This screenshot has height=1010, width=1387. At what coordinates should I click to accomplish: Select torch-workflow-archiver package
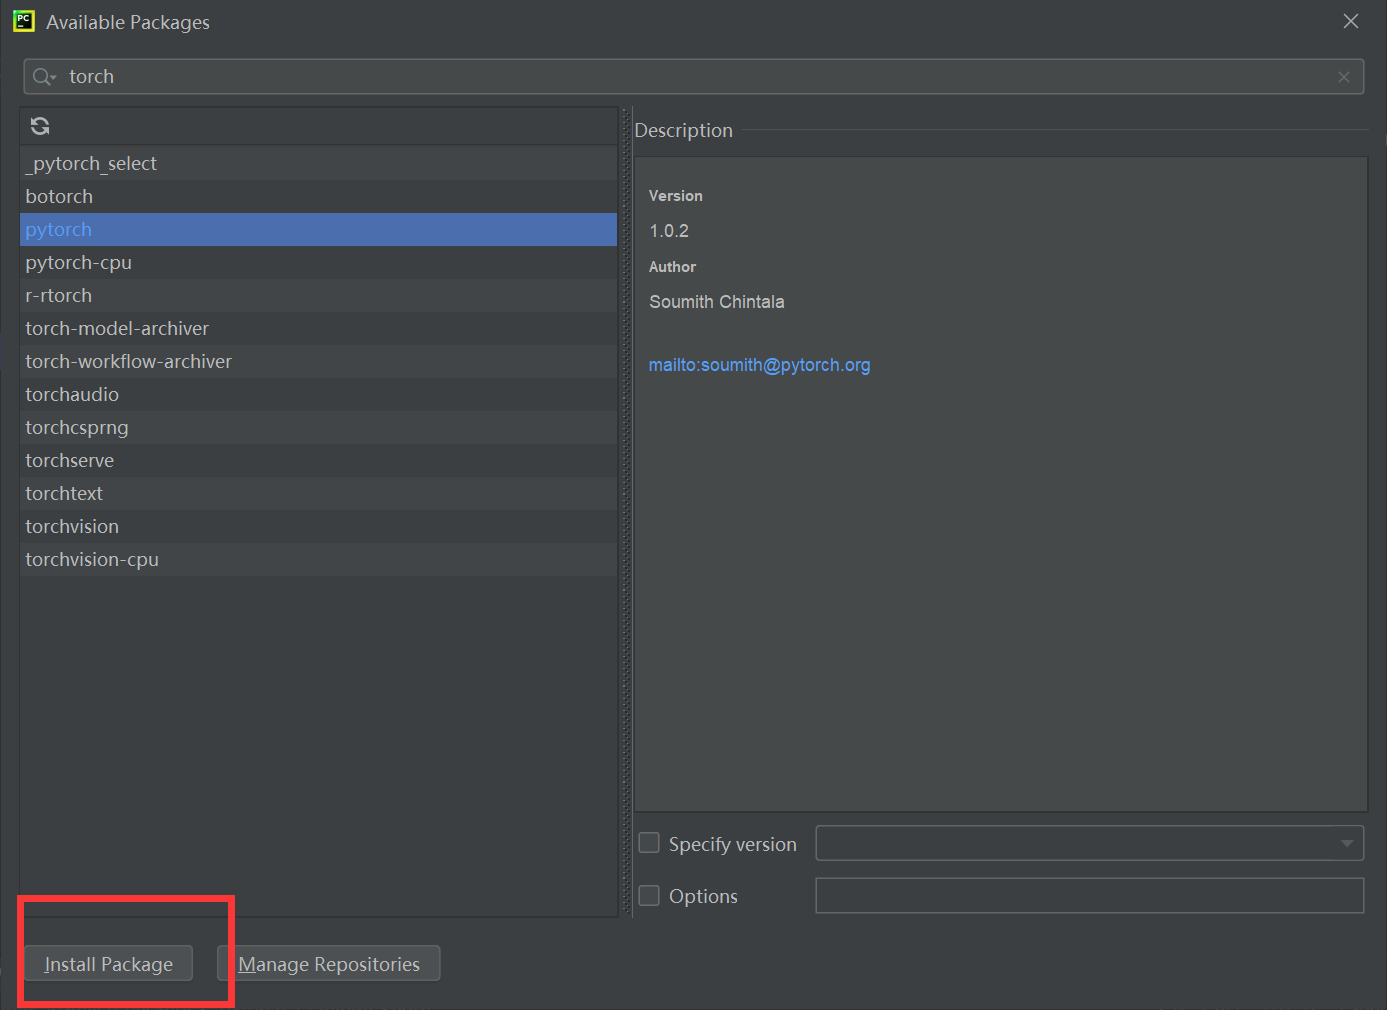318,361
